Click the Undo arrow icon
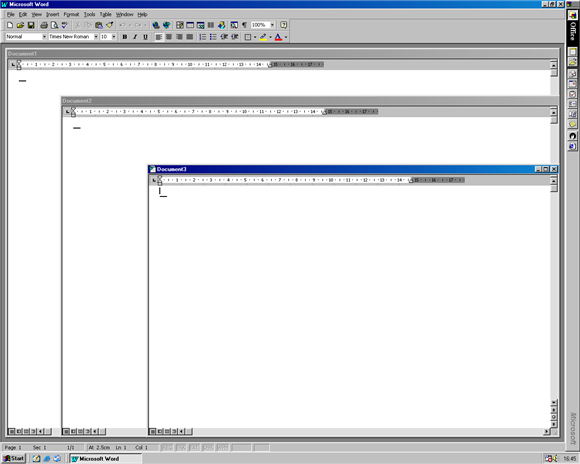The height and width of the screenshot is (464, 580). (x=122, y=25)
